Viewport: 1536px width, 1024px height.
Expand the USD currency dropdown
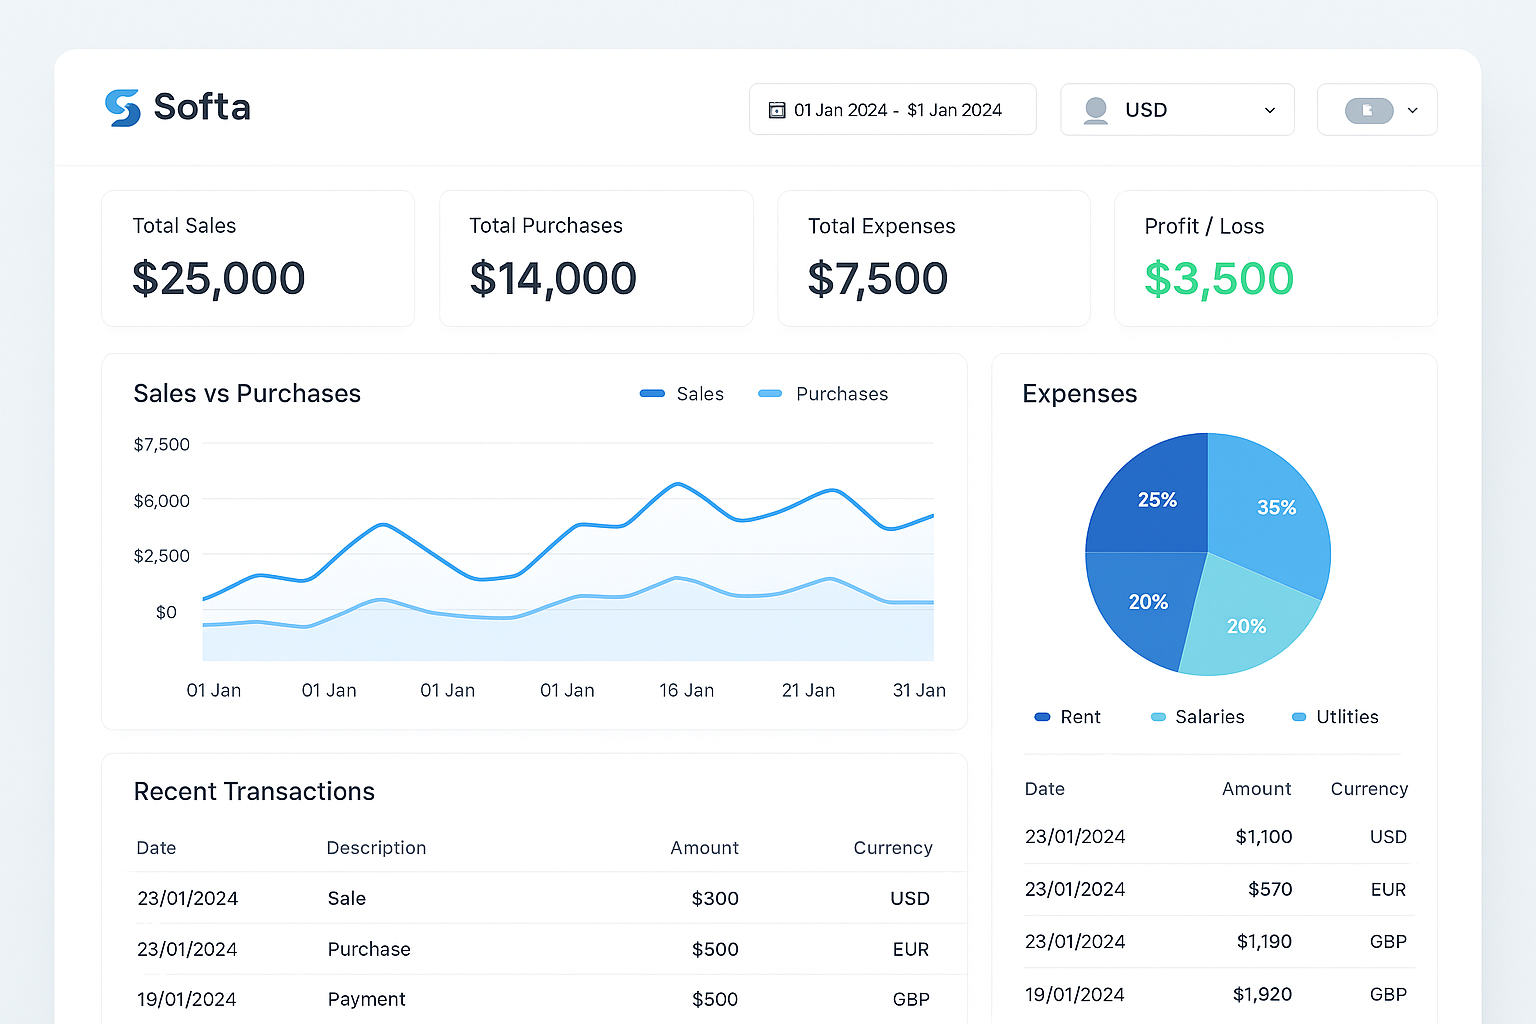1269,110
